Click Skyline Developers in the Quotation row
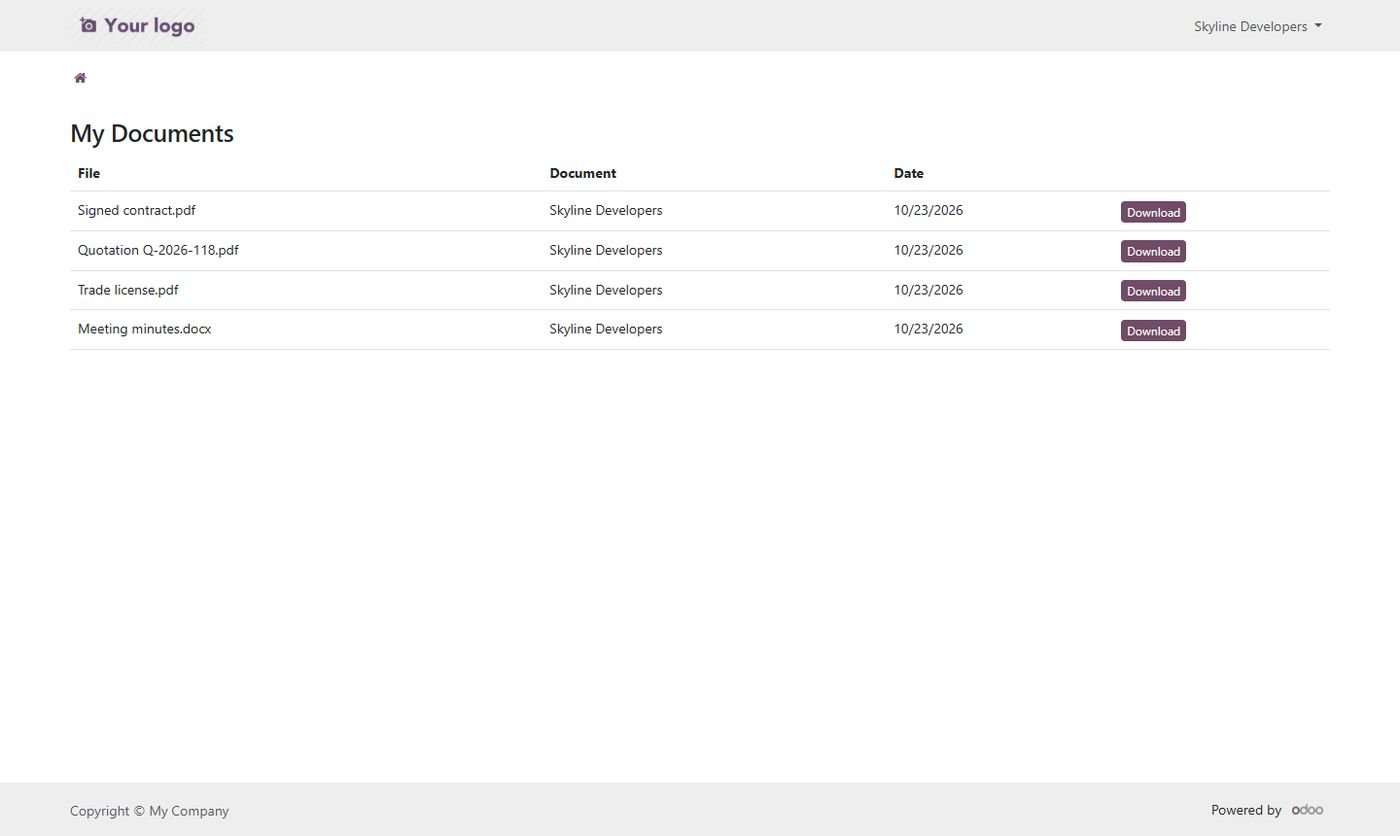The height and width of the screenshot is (836, 1400). (606, 250)
